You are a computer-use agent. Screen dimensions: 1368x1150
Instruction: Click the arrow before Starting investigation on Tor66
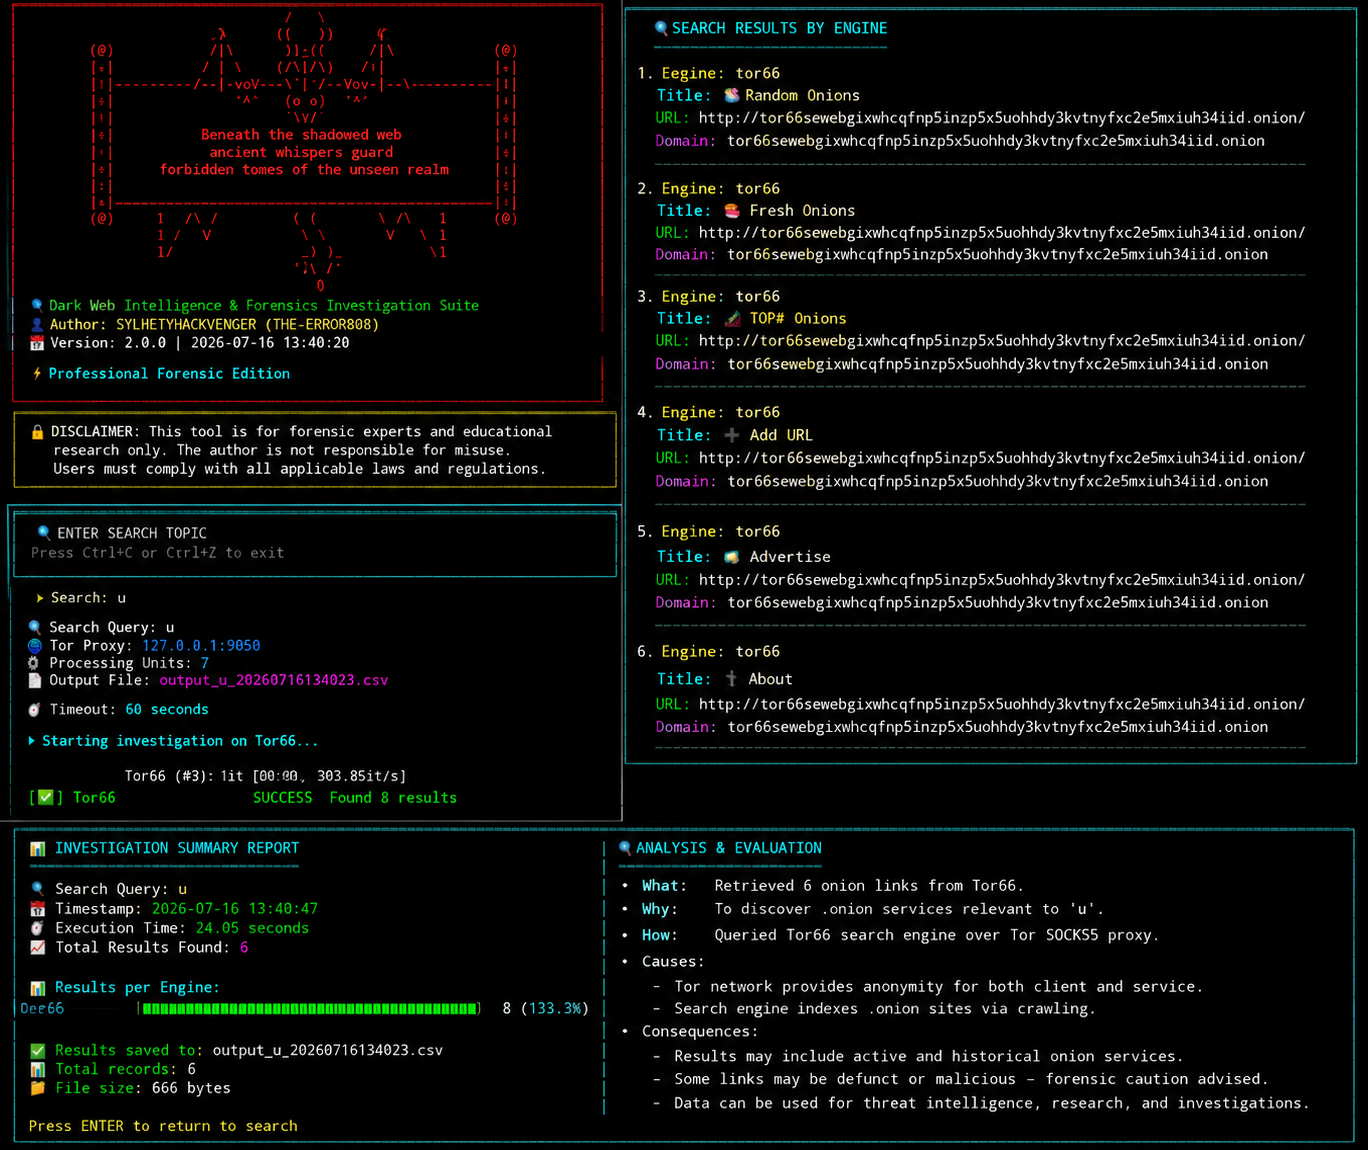point(32,741)
